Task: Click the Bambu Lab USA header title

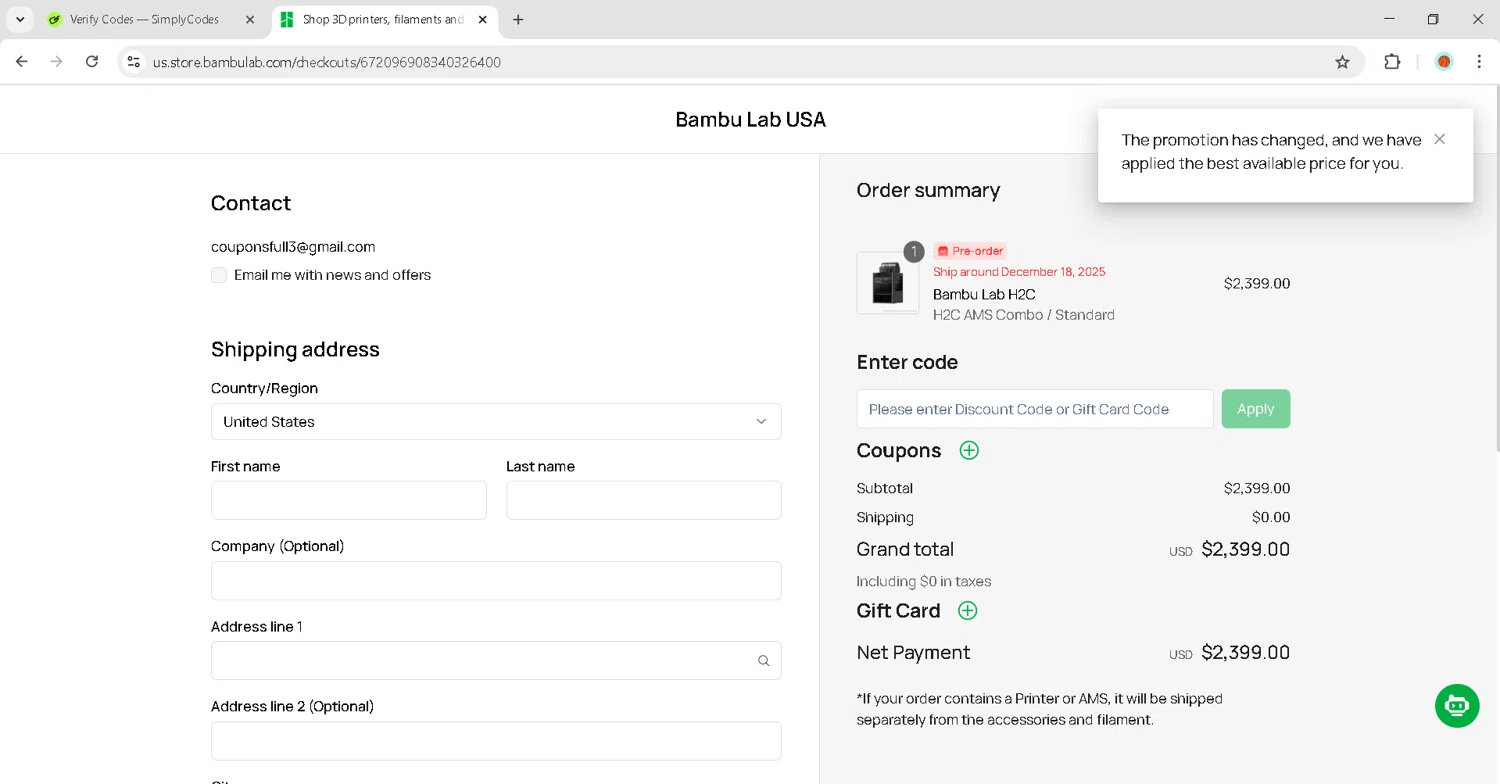Action: tap(751, 120)
